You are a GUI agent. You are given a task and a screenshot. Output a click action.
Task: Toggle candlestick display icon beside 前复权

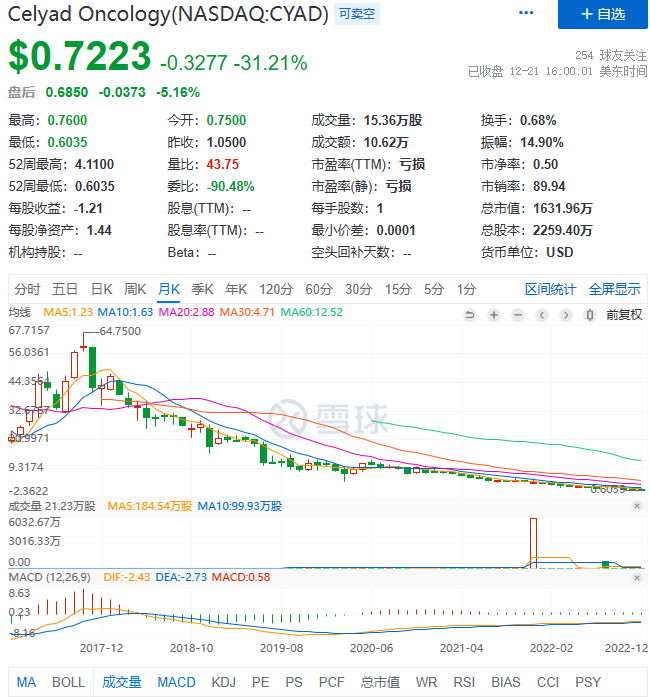pyautogui.click(x=590, y=315)
